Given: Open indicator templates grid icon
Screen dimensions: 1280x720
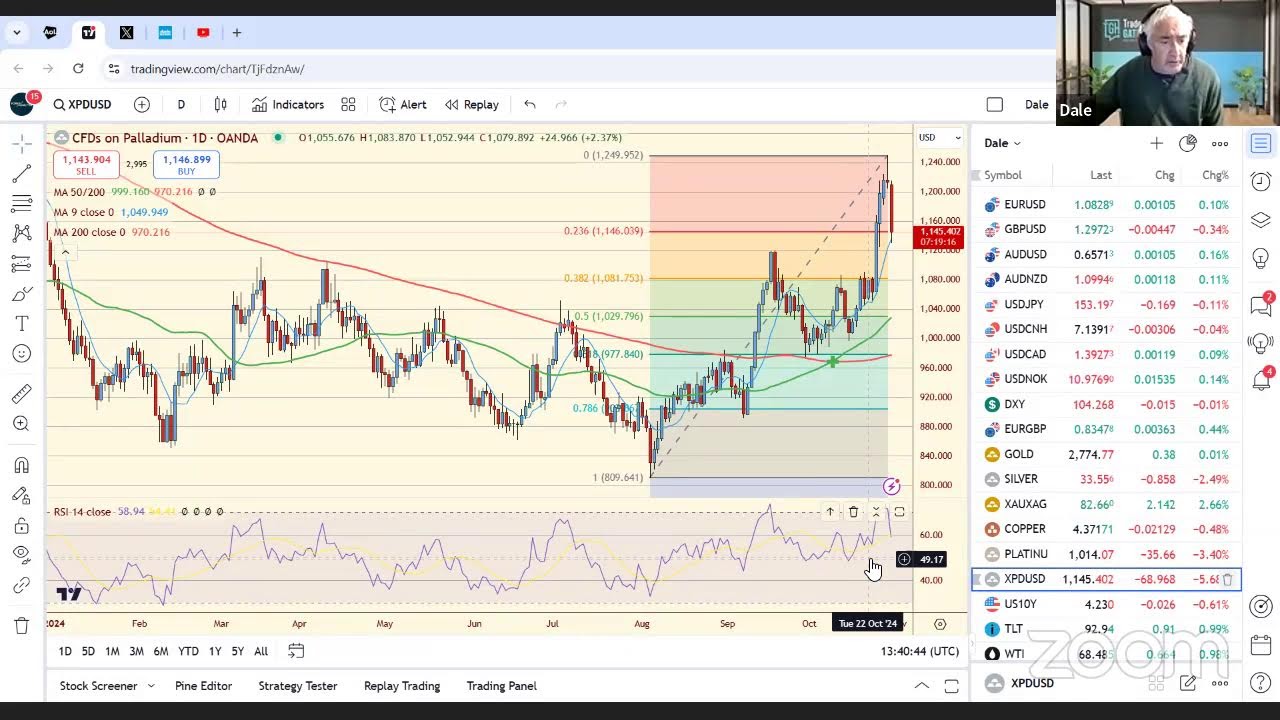Looking at the screenshot, I should [348, 104].
